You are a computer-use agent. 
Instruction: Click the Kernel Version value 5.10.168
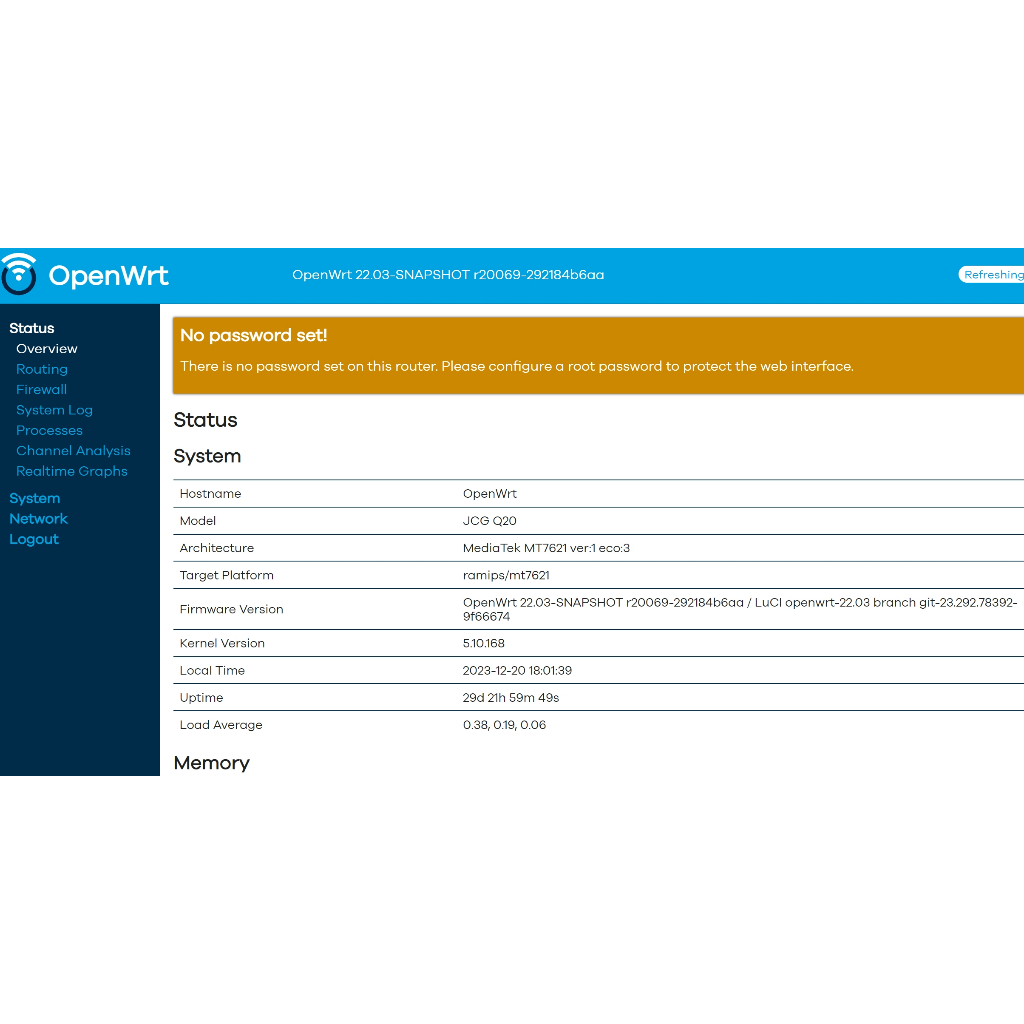pos(484,644)
